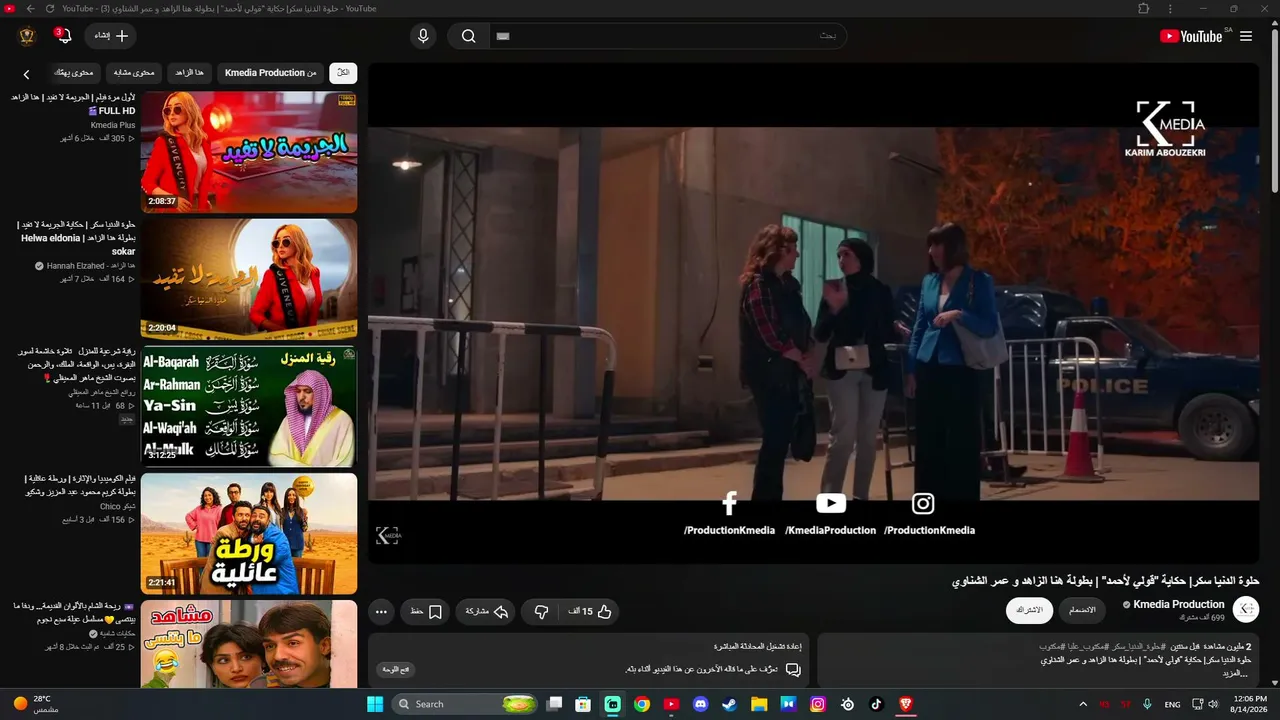Open more actions three-dot menu
Viewport: 1280px width, 720px height.
coord(381,611)
